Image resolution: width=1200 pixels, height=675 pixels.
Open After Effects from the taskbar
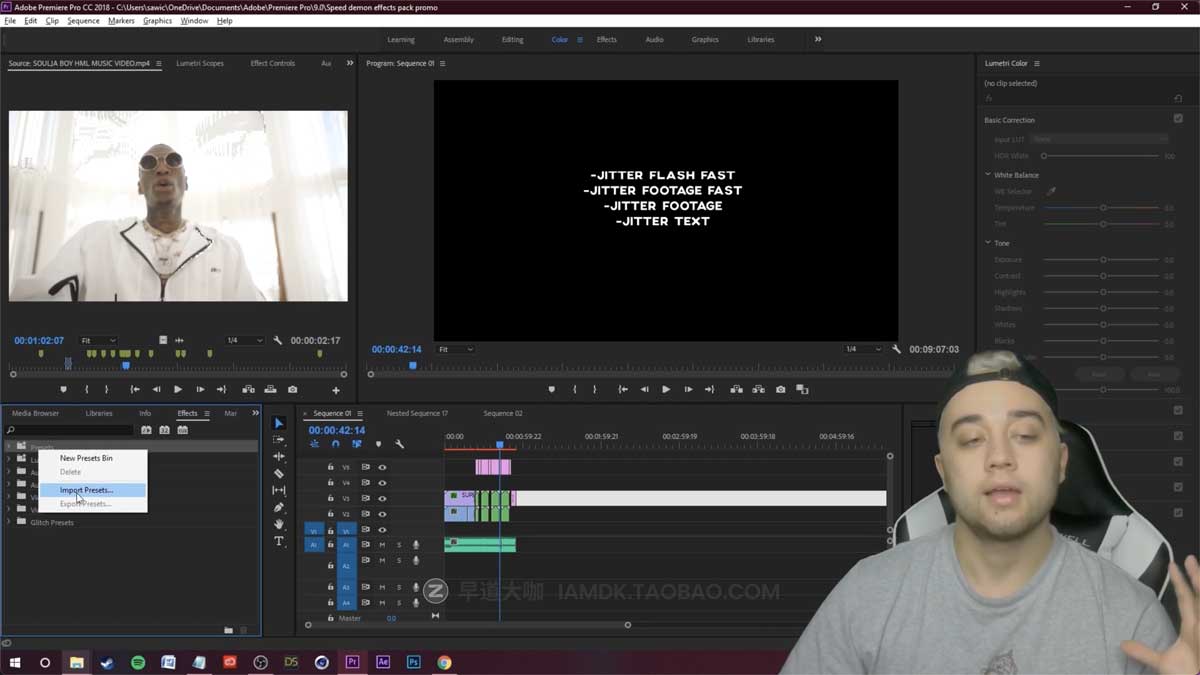point(383,662)
